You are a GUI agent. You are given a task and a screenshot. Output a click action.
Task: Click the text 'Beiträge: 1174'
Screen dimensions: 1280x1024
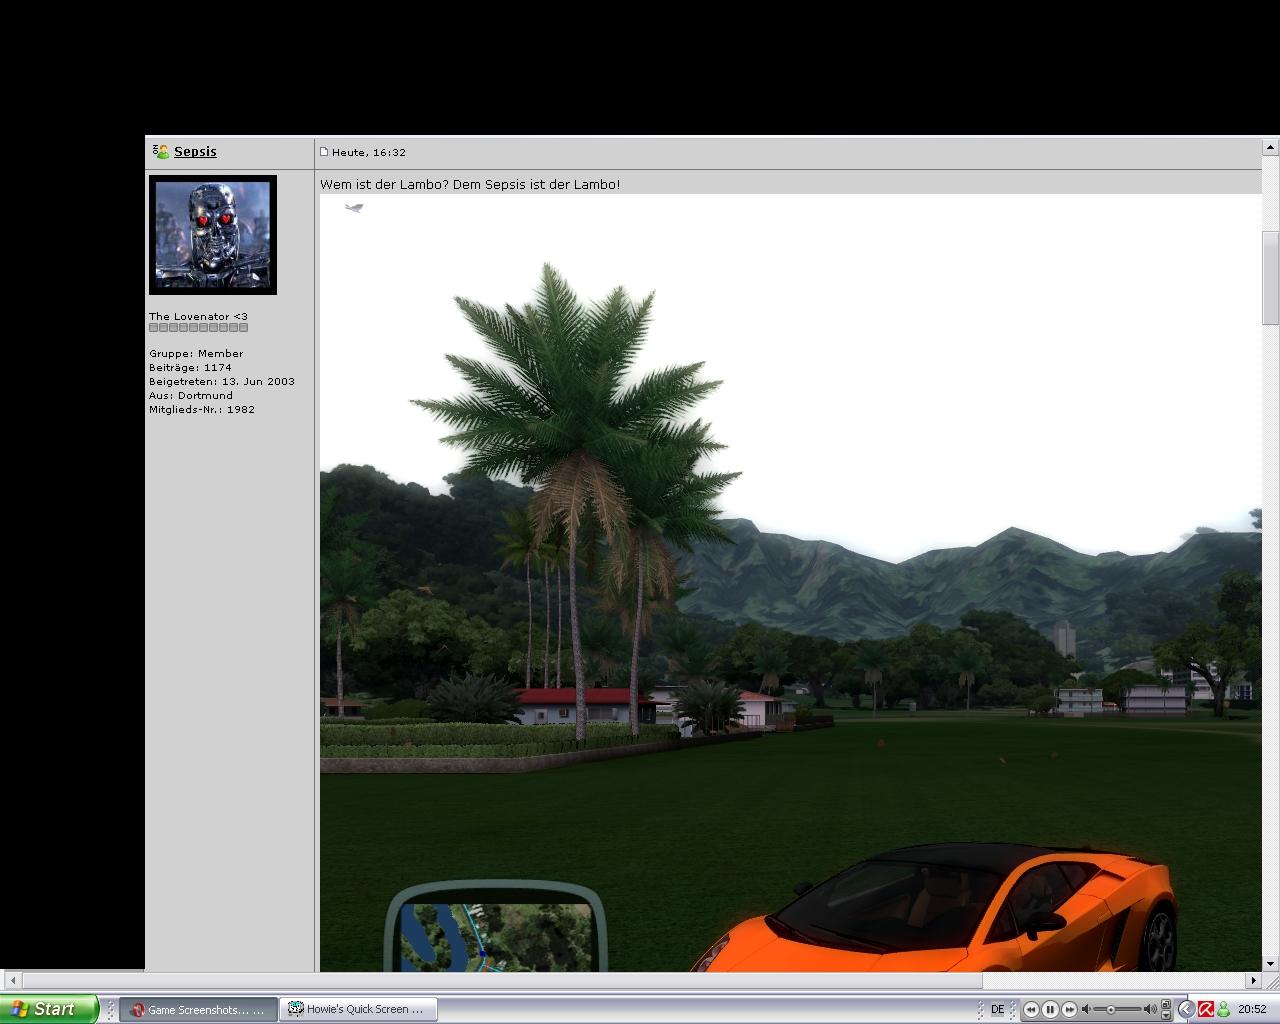tap(190, 367)
